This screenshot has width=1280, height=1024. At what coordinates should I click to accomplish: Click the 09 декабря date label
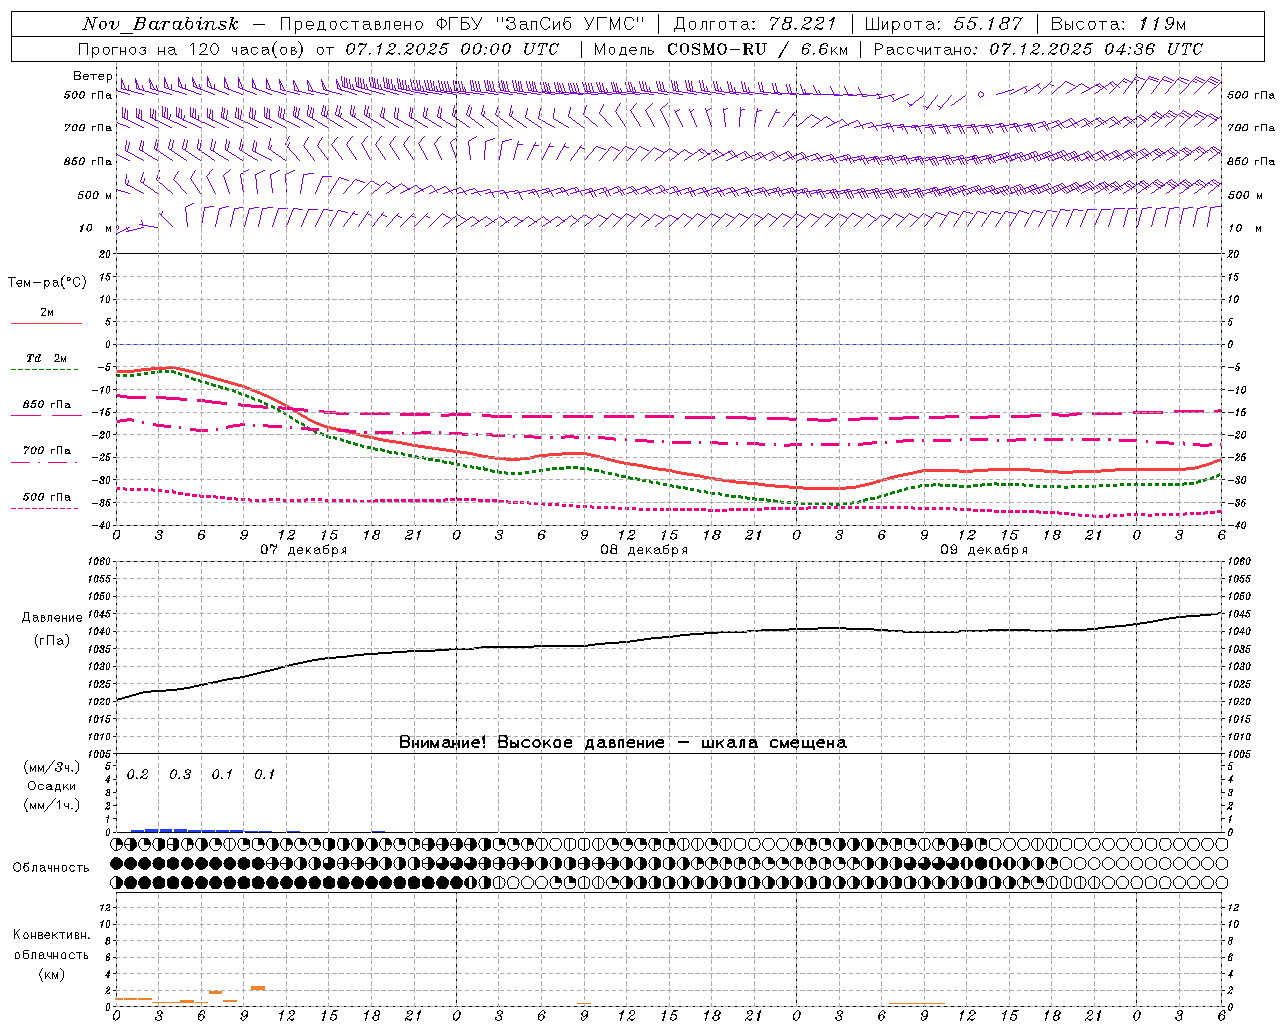point(984,550)
